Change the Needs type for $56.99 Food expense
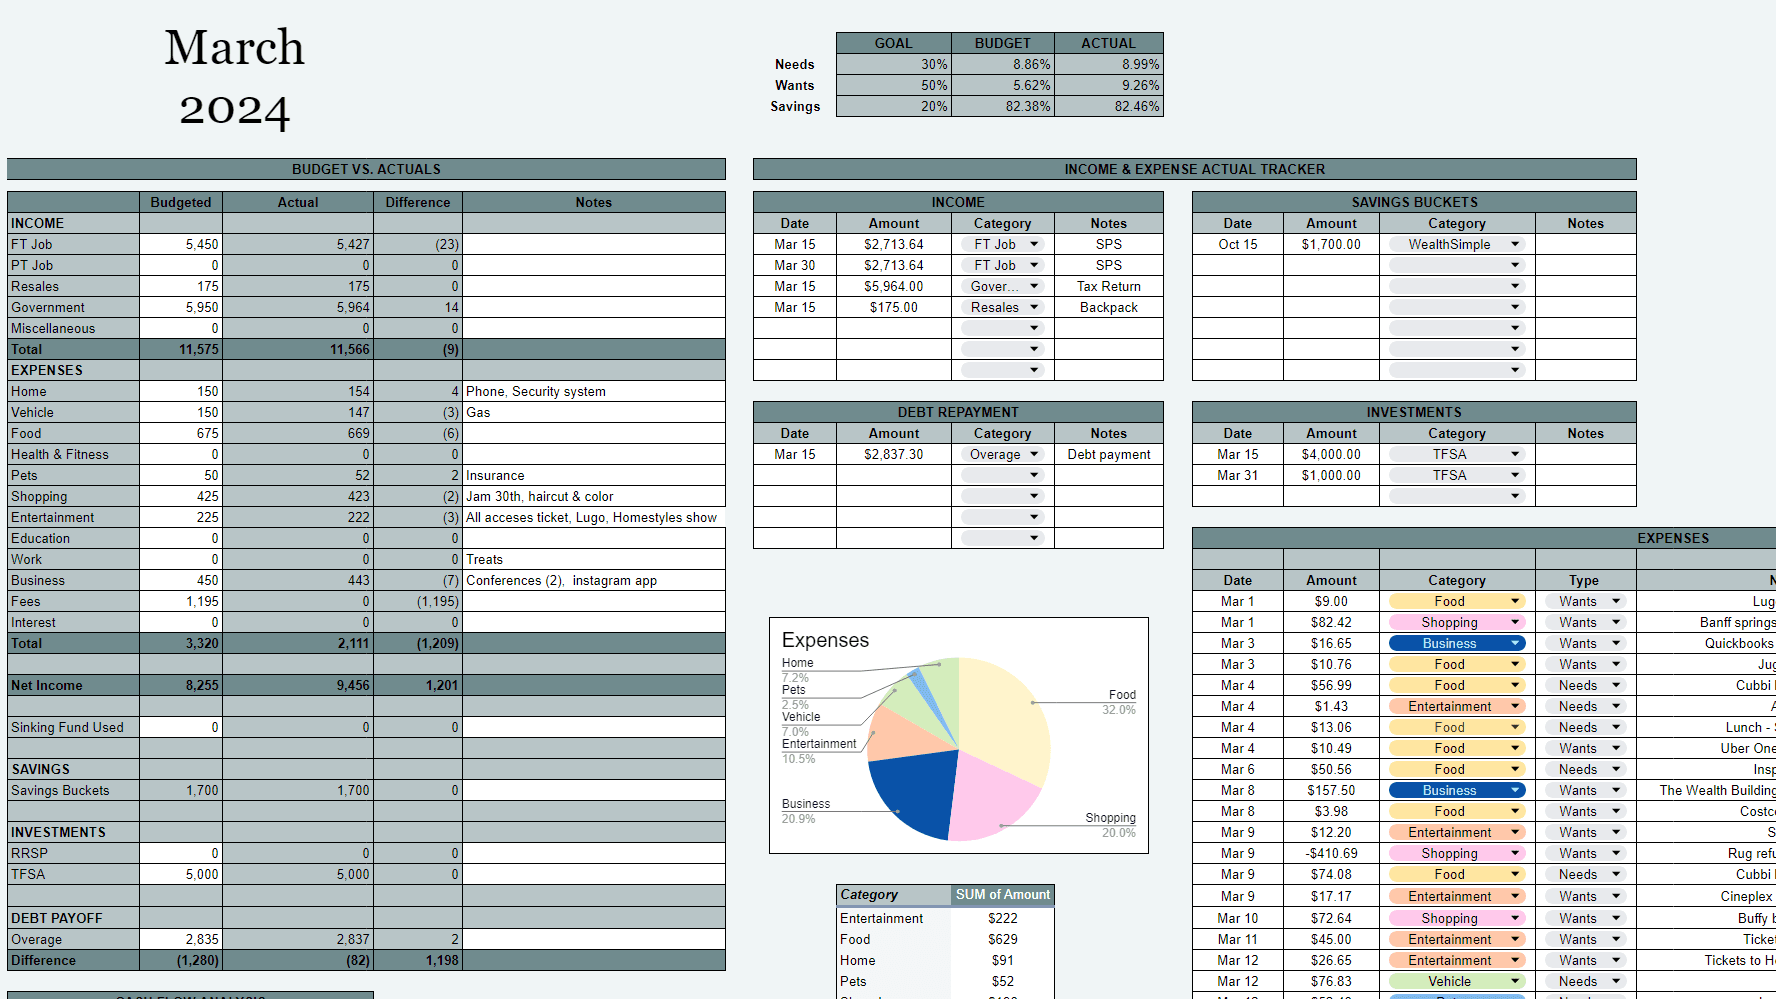This screenshot has width=1776, height=999. [x=1585, y=685]
